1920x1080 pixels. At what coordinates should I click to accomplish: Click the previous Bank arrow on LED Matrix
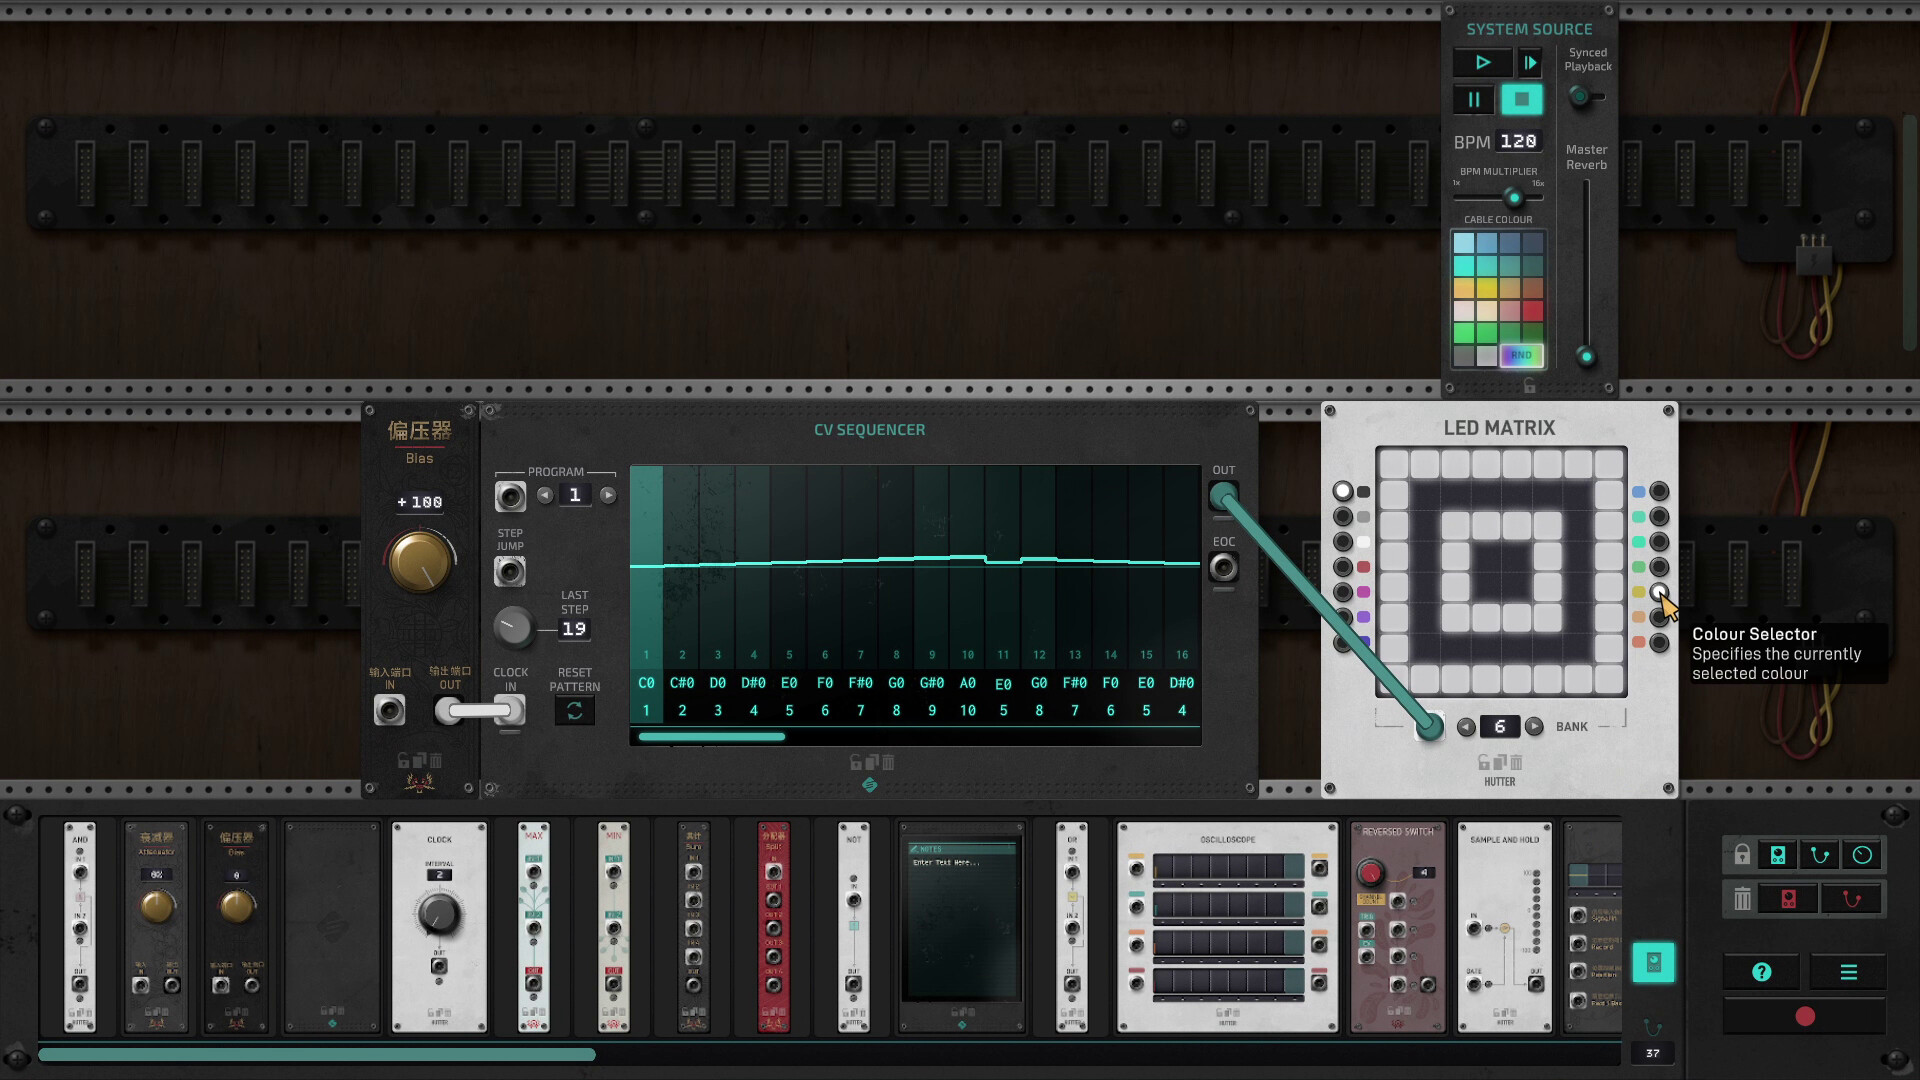click(1469, 727)
